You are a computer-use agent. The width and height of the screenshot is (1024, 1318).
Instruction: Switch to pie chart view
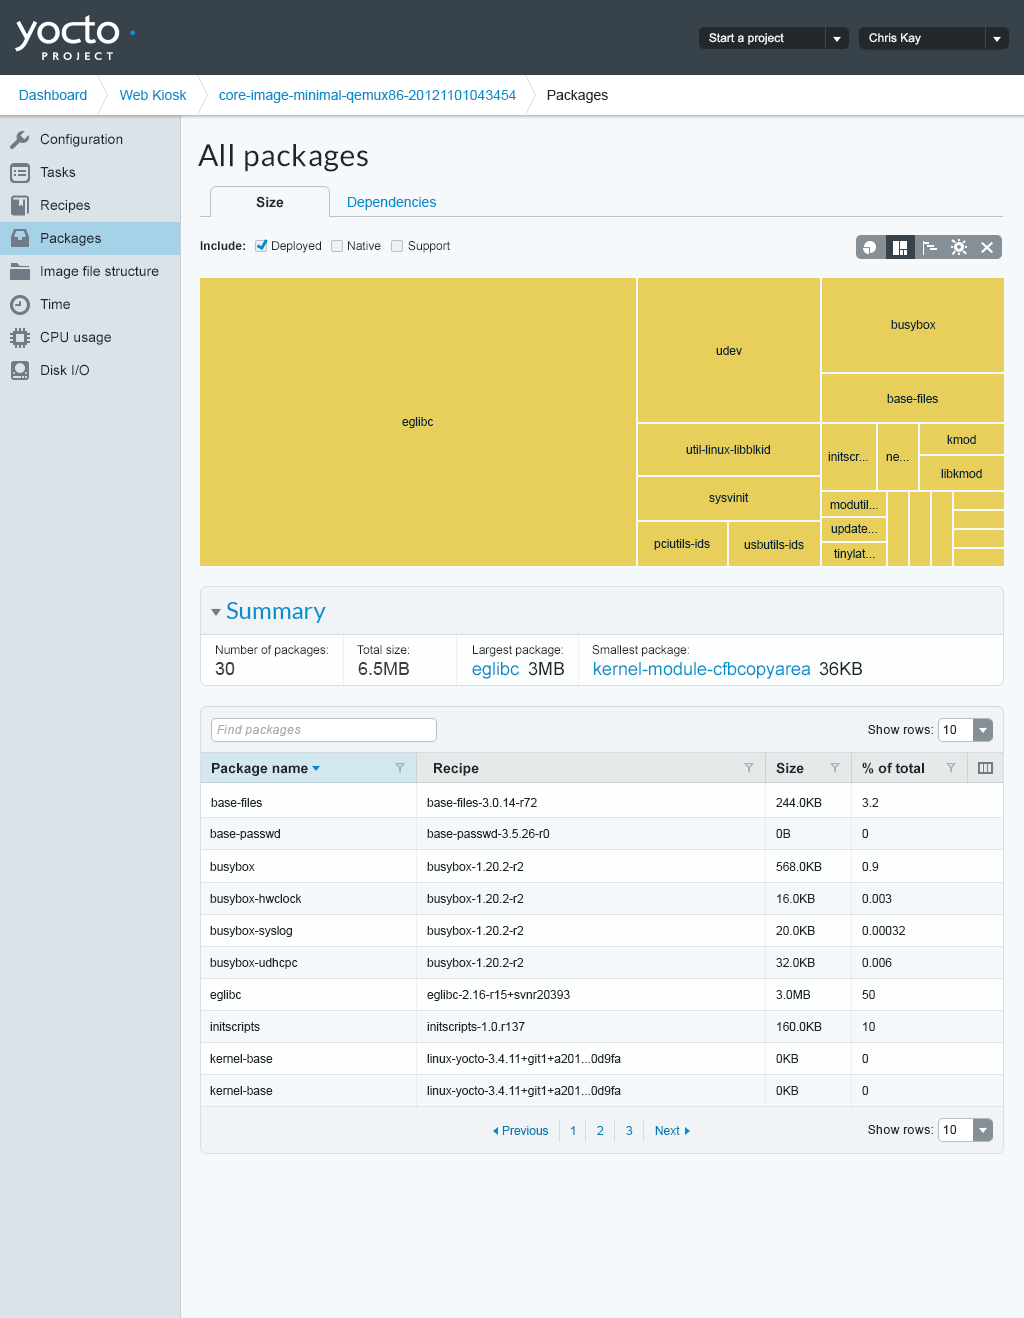point(870,247)
